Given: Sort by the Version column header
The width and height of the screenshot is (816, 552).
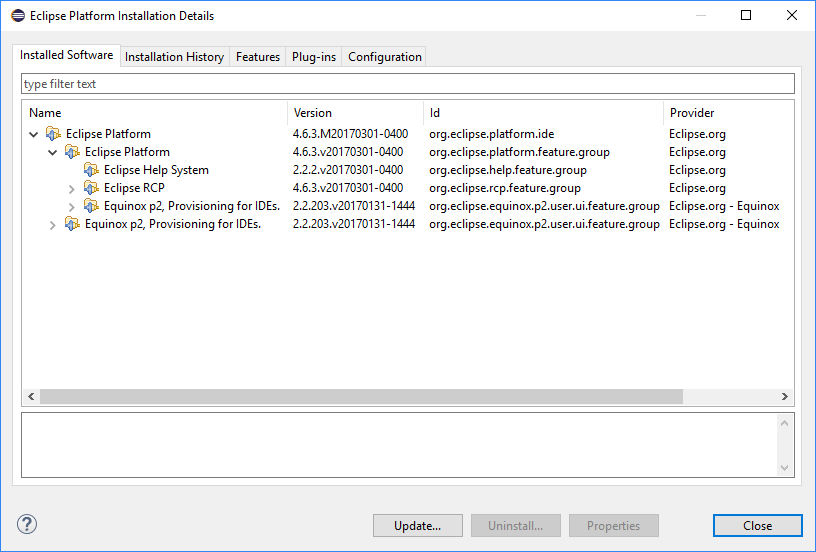Looking at the screenshot, I should [355, 113].
